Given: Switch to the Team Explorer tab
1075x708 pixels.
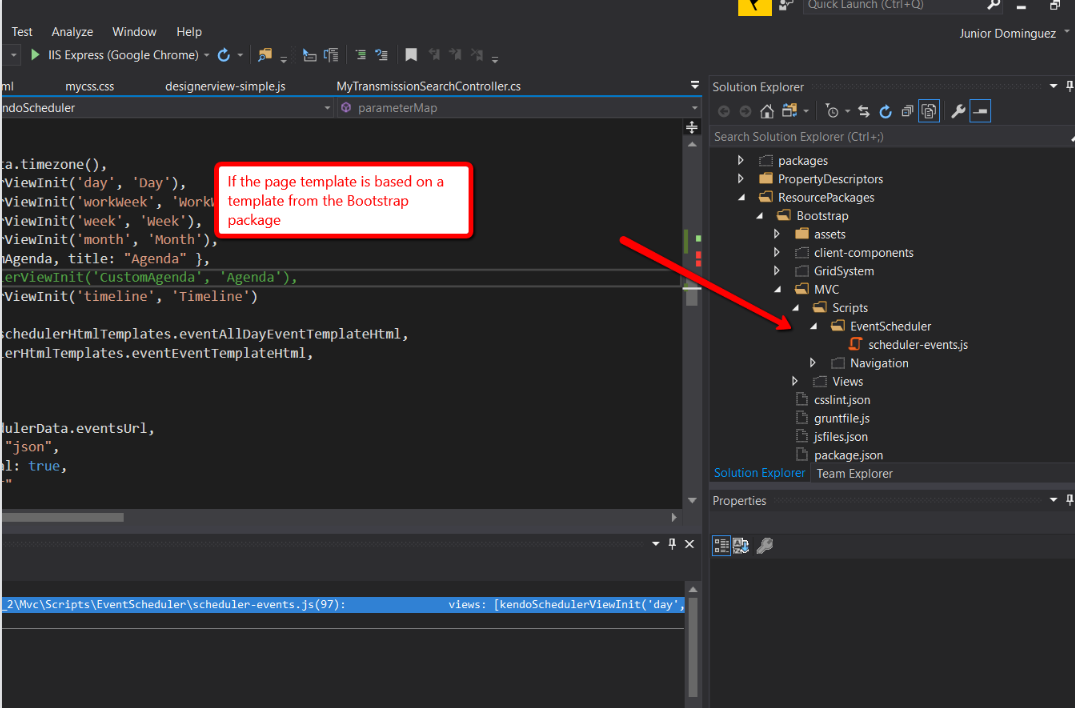Looking at the screenshot, I should click(x=854, y=473).
